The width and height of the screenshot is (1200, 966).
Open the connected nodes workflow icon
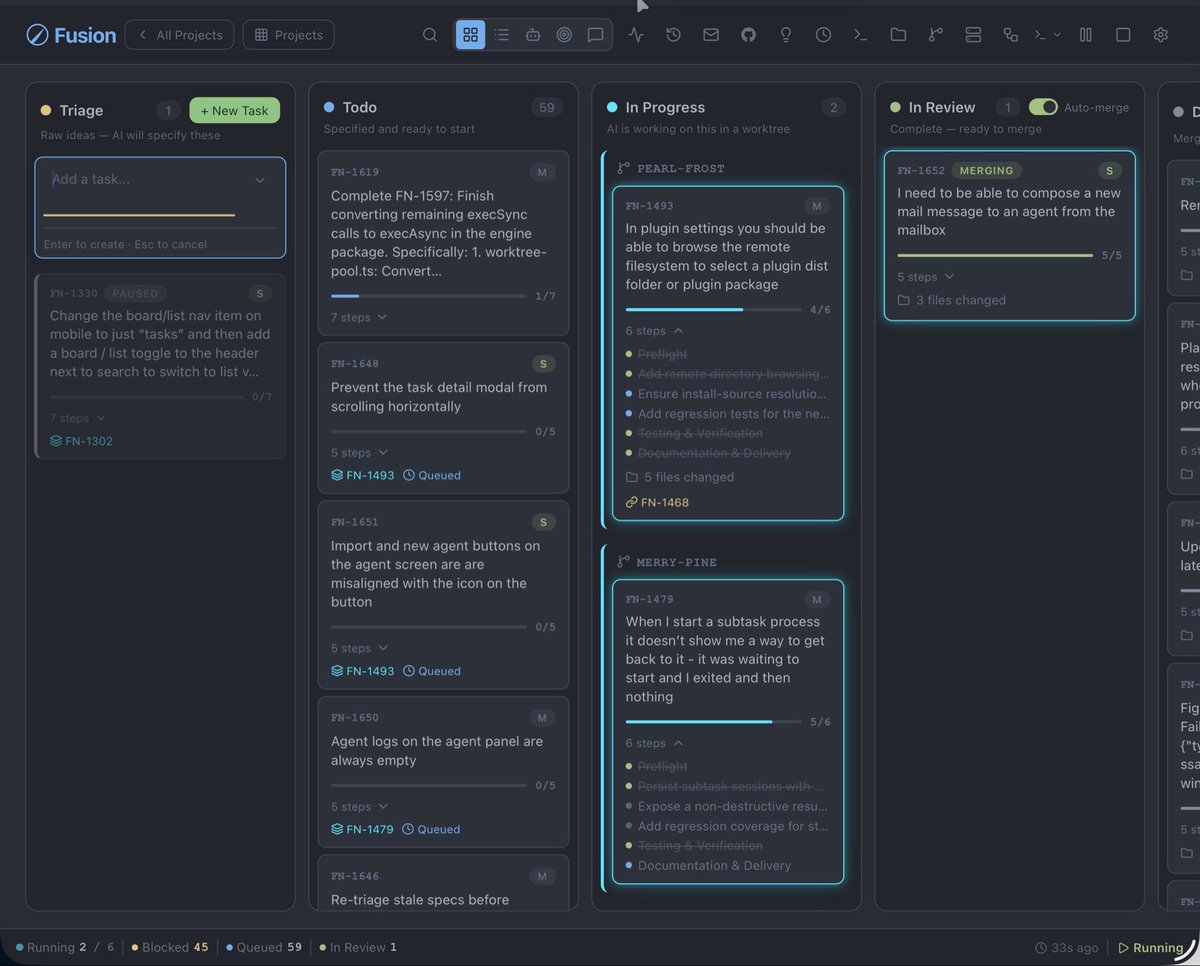pyautogui.click(x=1010, y=35)
